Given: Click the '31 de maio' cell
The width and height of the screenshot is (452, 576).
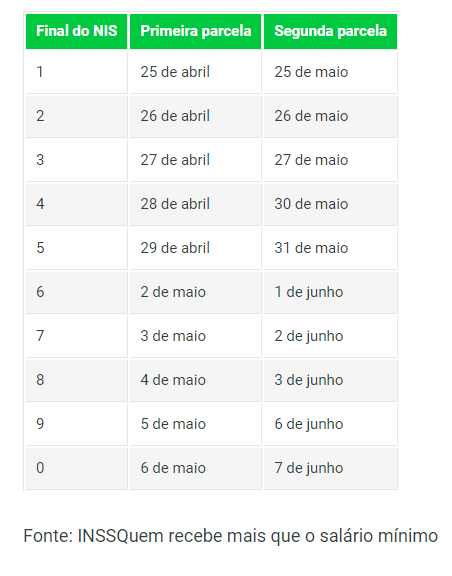Looking at the screenshot, I should 330,248.
